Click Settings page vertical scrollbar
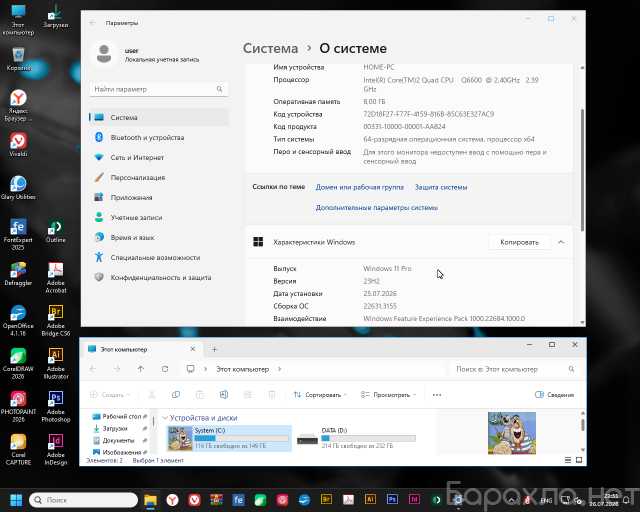 point(582,169)
